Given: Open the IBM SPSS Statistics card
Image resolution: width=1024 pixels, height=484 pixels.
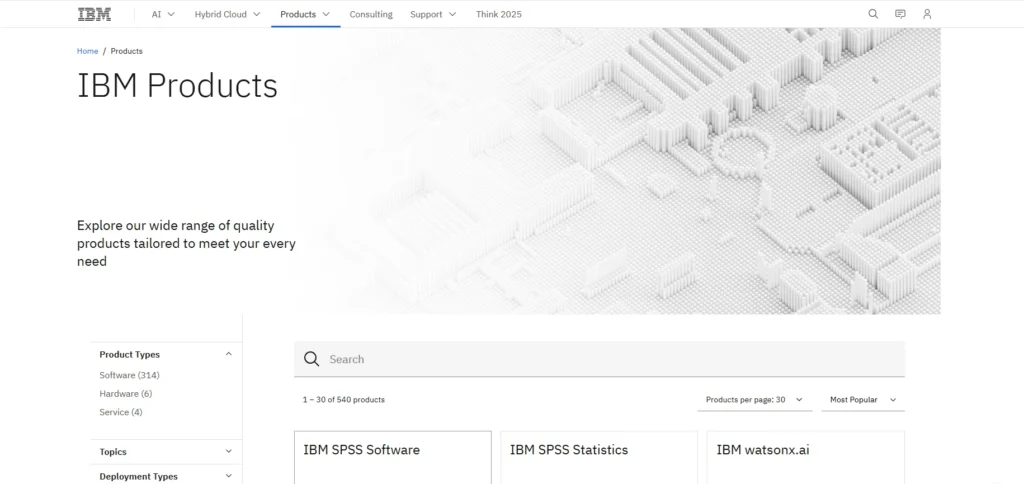Looking at the screenshot, I should coord(599,457).
